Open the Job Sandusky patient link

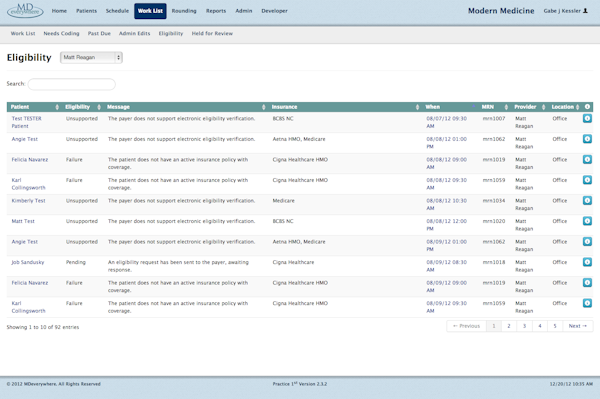(x=28, y=262)
